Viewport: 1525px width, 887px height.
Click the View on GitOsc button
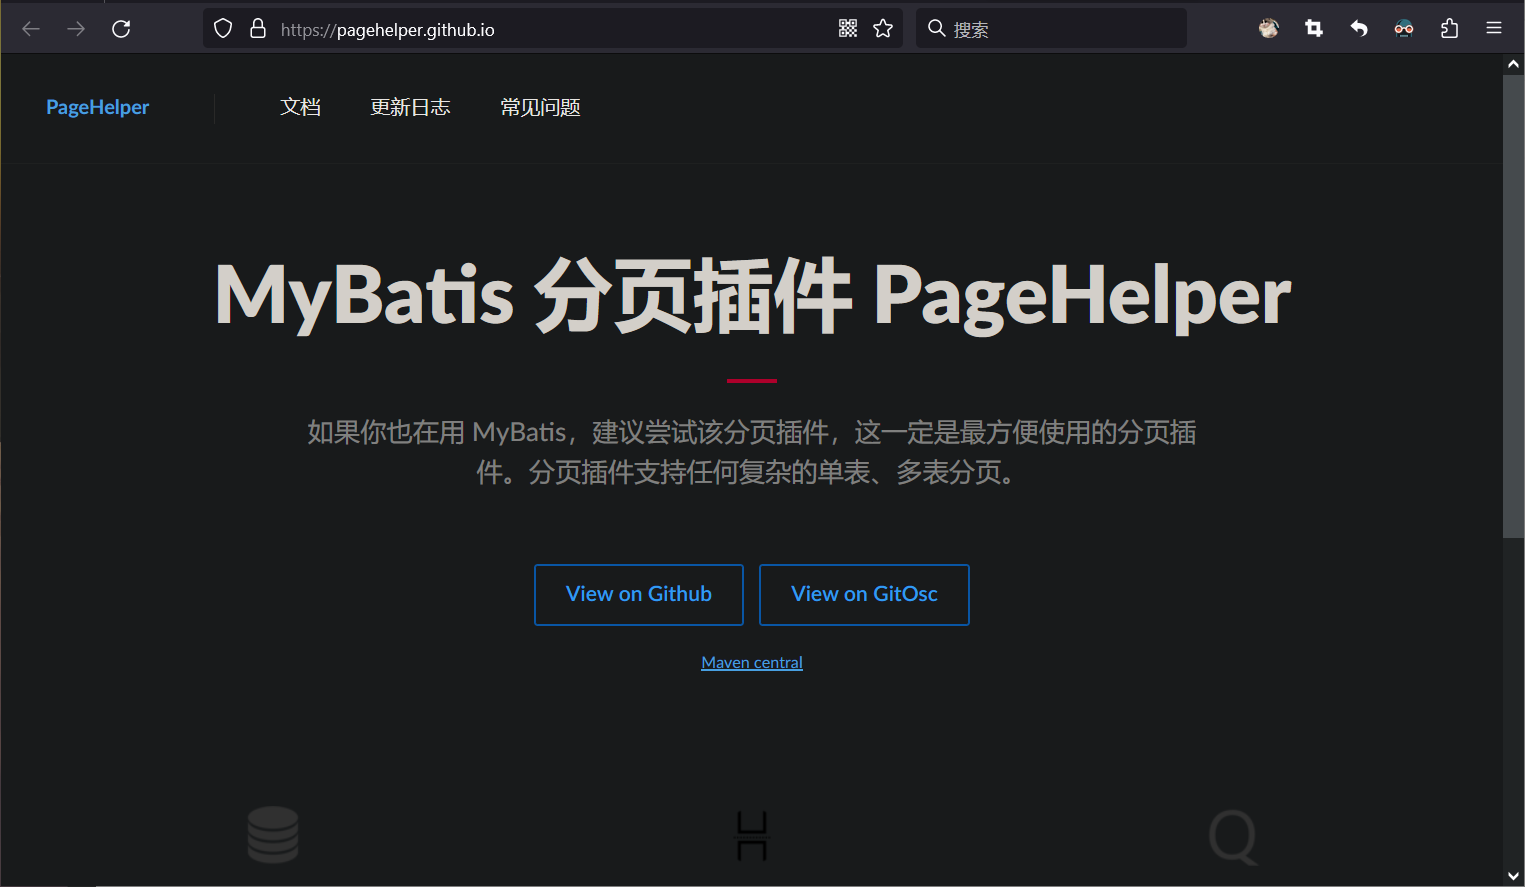tap(864, 595)
